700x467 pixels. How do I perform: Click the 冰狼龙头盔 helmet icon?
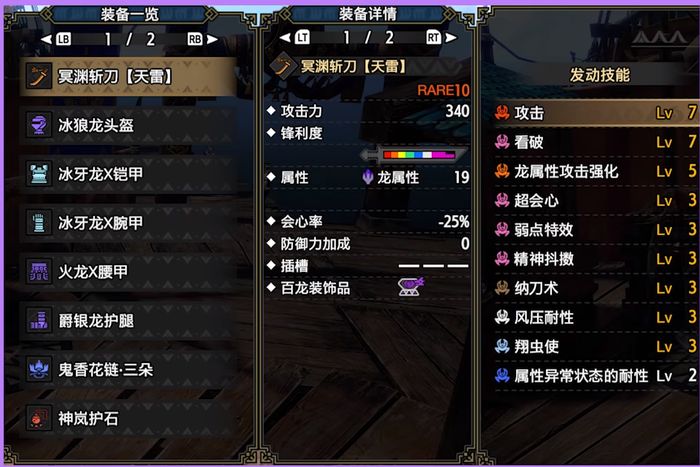[x=39, y=125]
